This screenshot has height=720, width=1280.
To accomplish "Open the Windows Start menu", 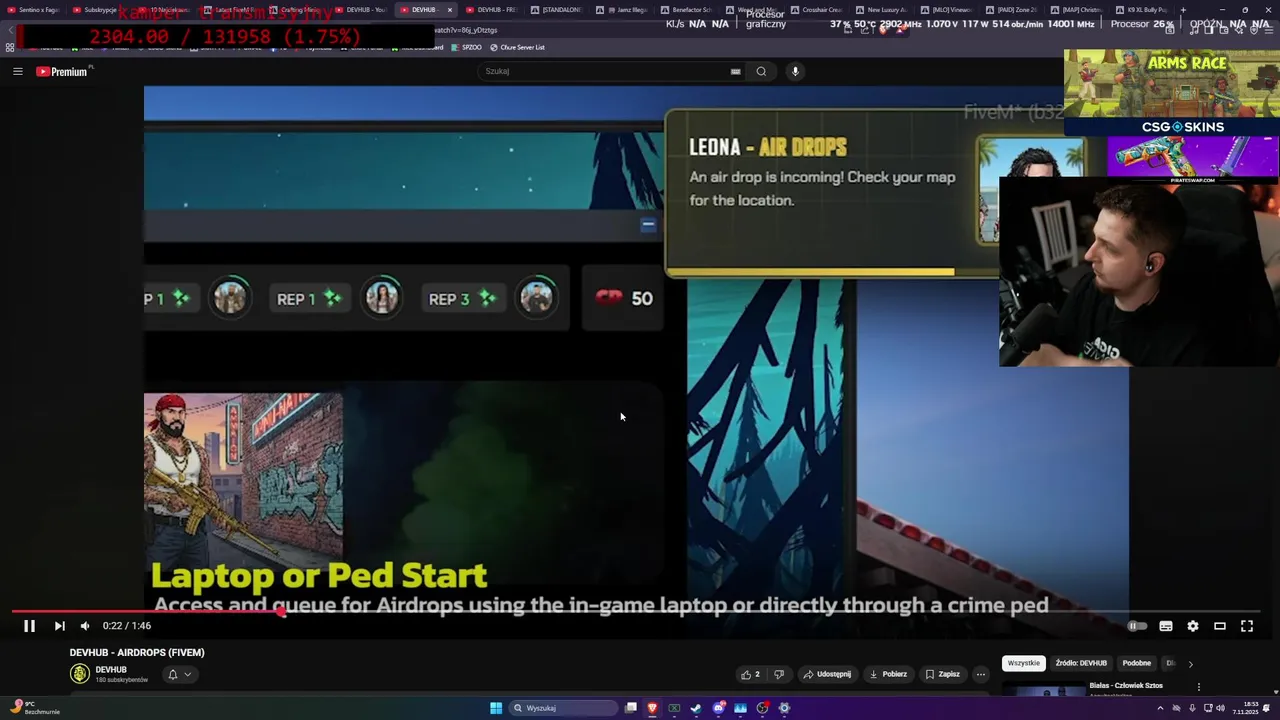I will [496, 708].
